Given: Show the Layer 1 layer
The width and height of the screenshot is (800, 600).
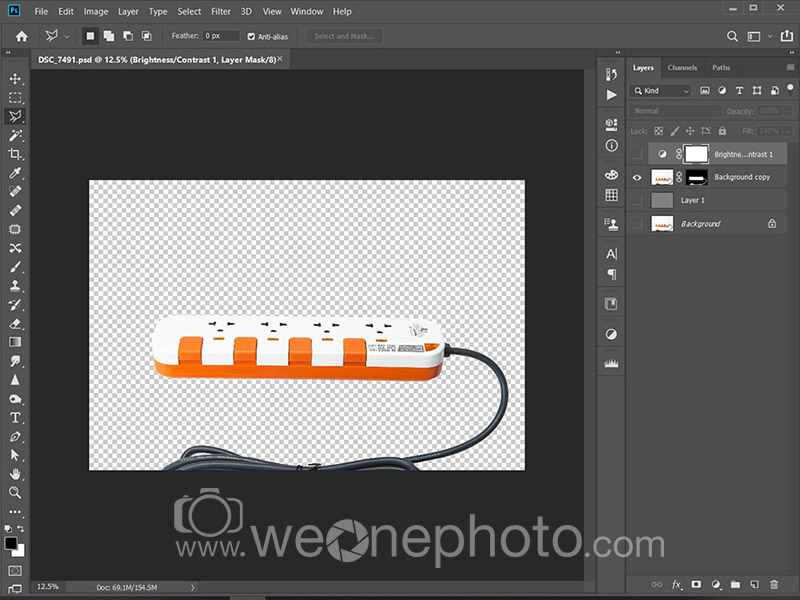Looking at the screenshot, I should [x=637, y=200].
